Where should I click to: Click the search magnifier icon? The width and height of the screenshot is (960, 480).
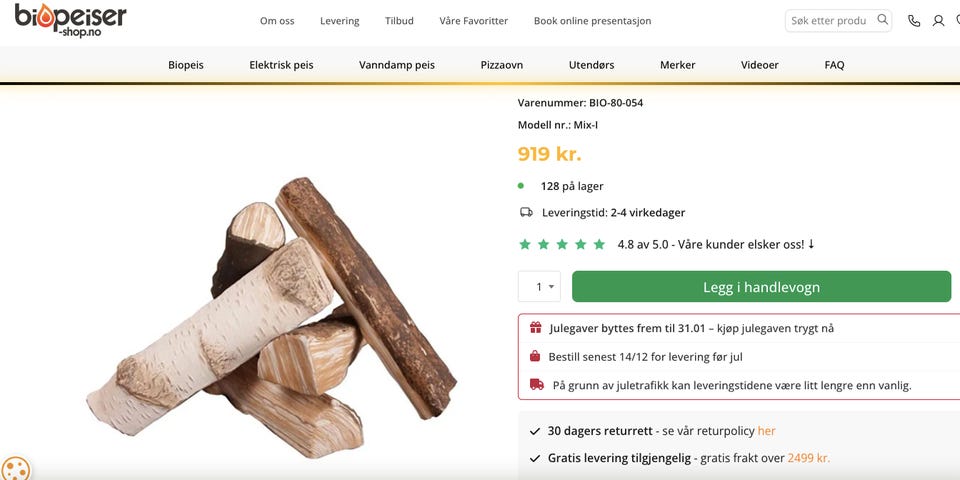[882, 20]
